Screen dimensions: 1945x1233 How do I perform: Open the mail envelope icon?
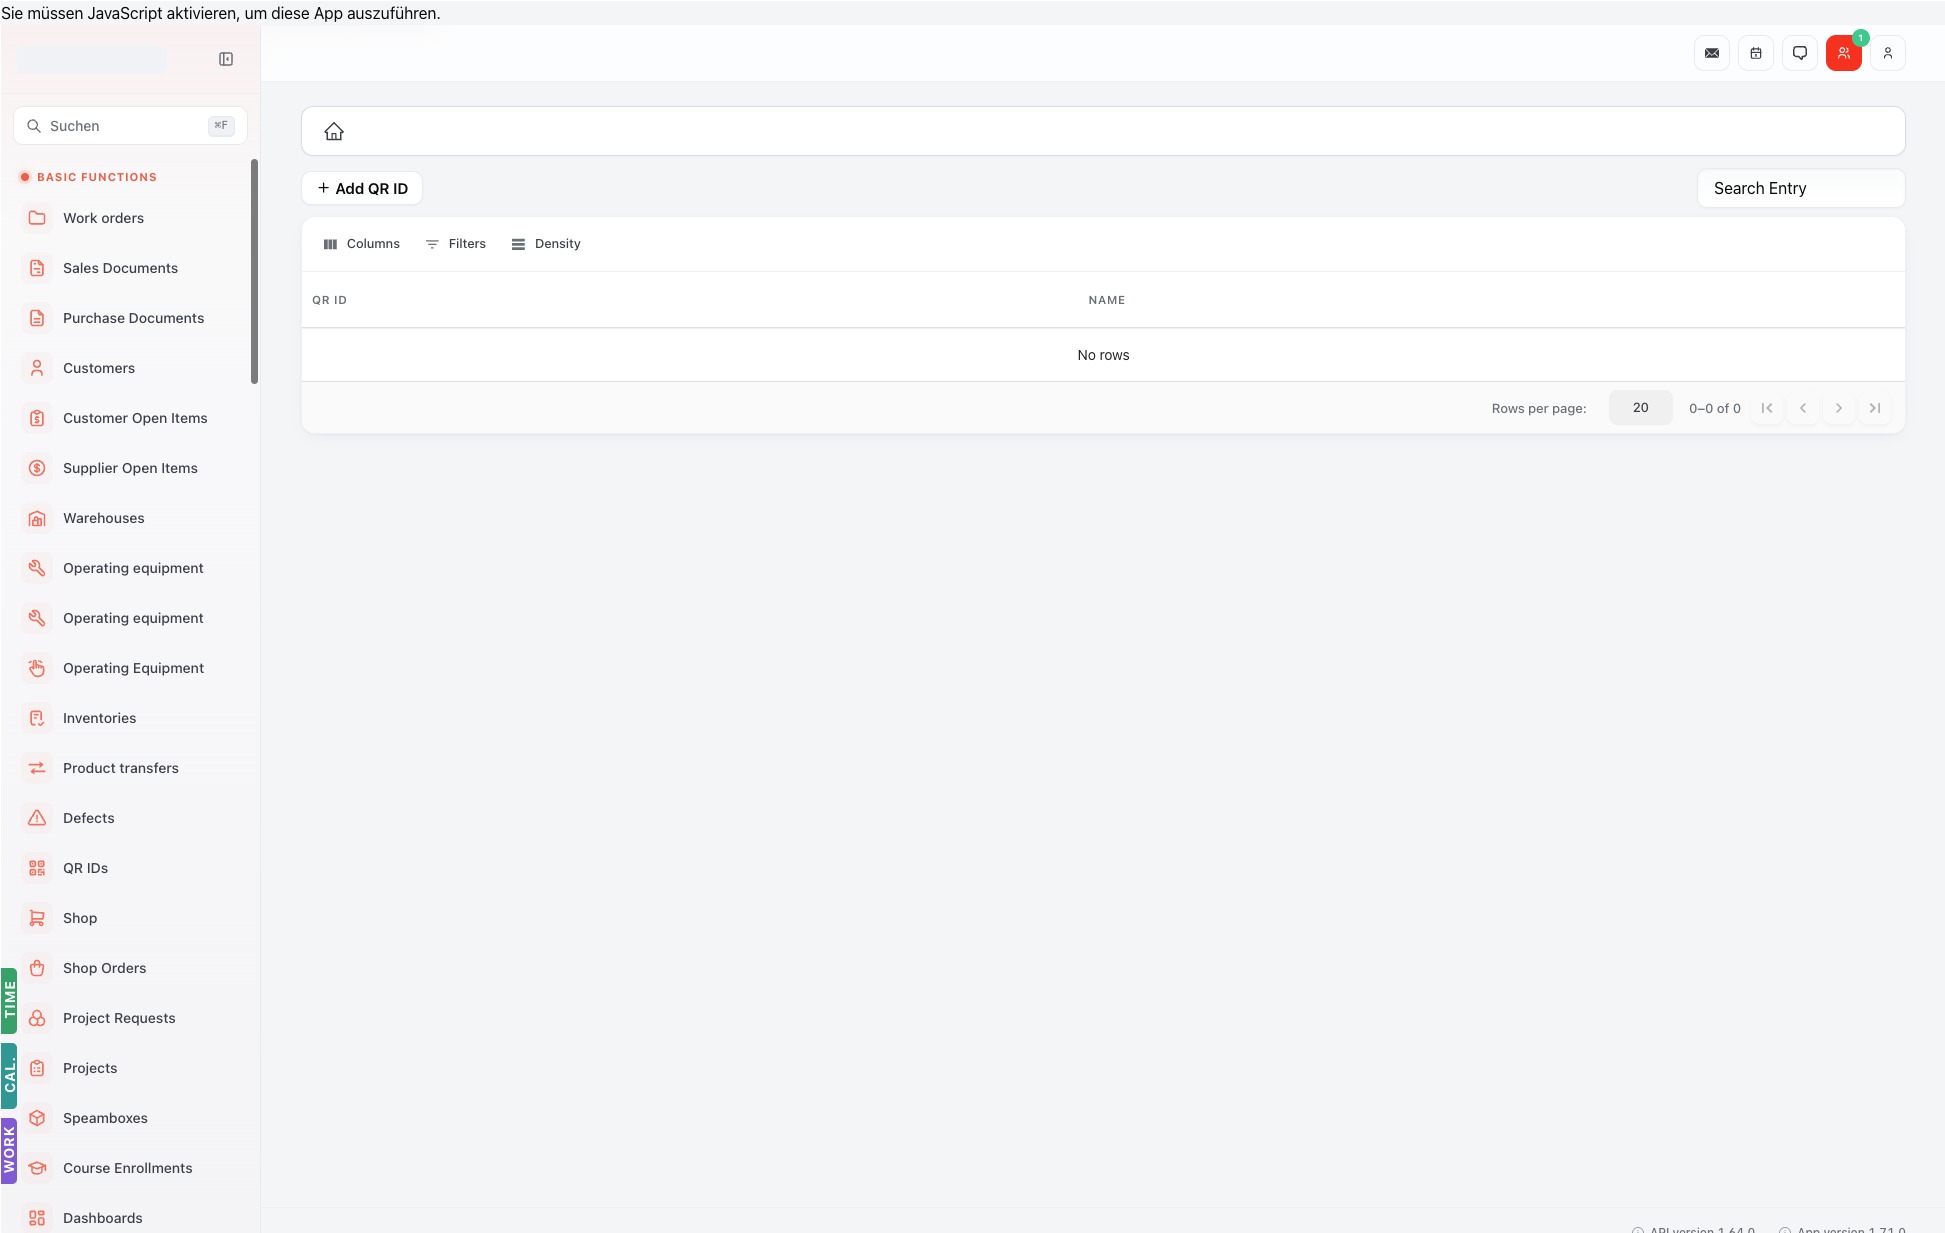click(x=1712, y=53)
